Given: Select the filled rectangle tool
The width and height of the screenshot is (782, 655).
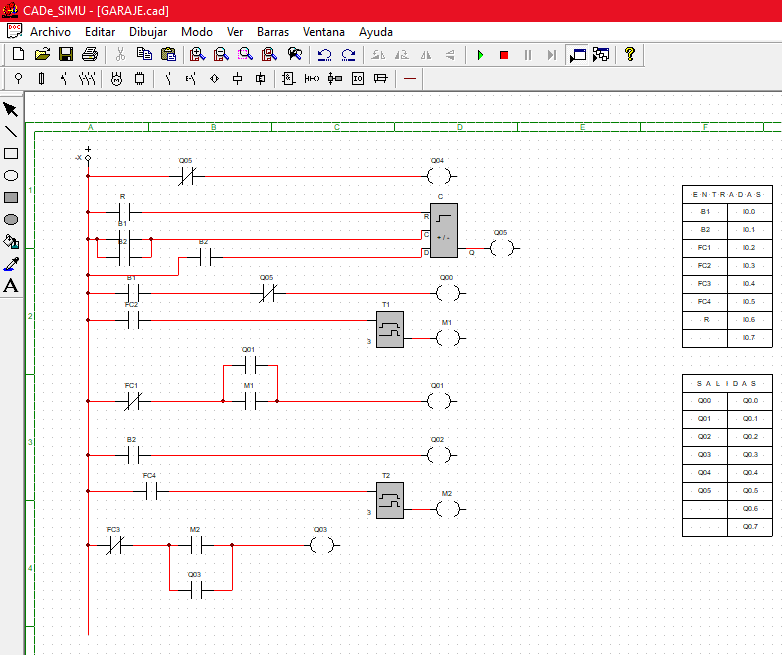Looking at the screenshot, I should coord(11,197).
